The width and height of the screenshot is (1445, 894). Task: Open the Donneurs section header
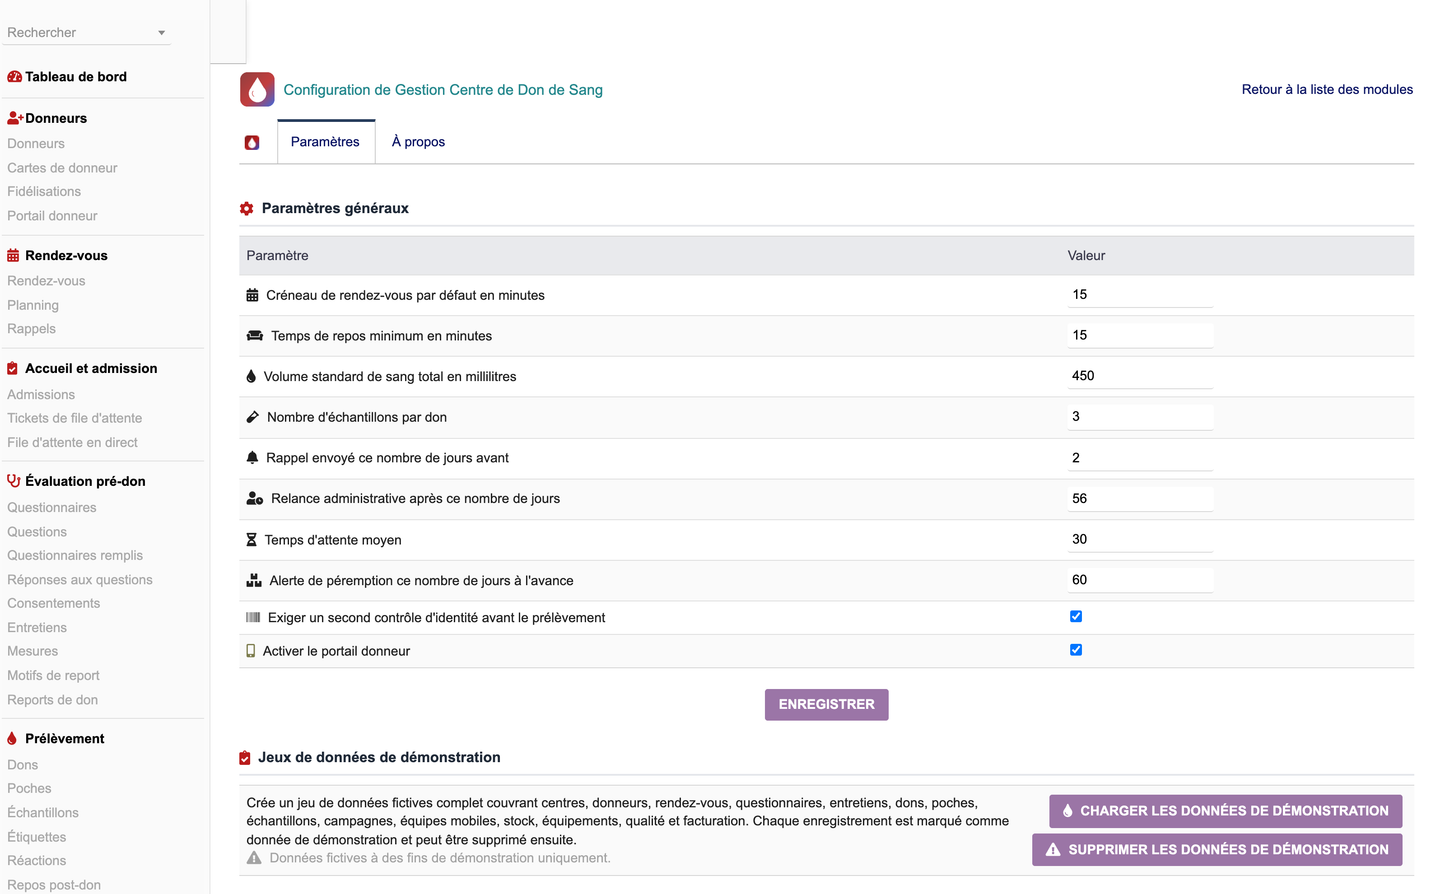[x=56, y=118]
